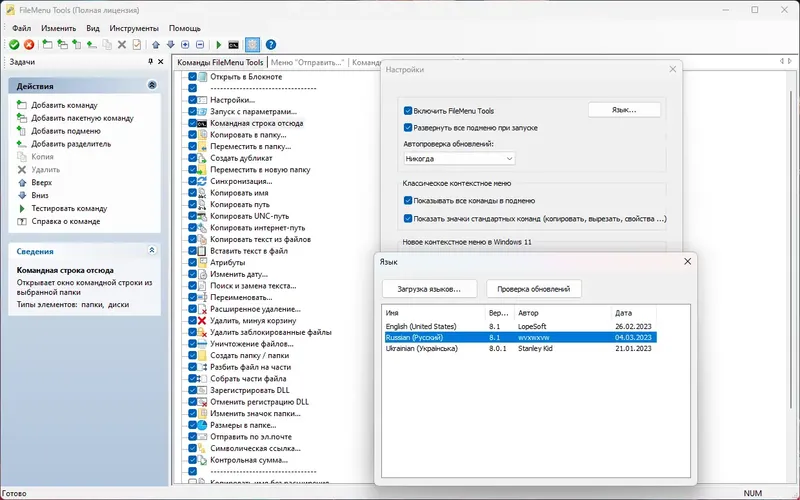Close the Задачи panel with its X
Image resolution: width=800 pixels, height=500 pixels.
(x=161, y=62)
